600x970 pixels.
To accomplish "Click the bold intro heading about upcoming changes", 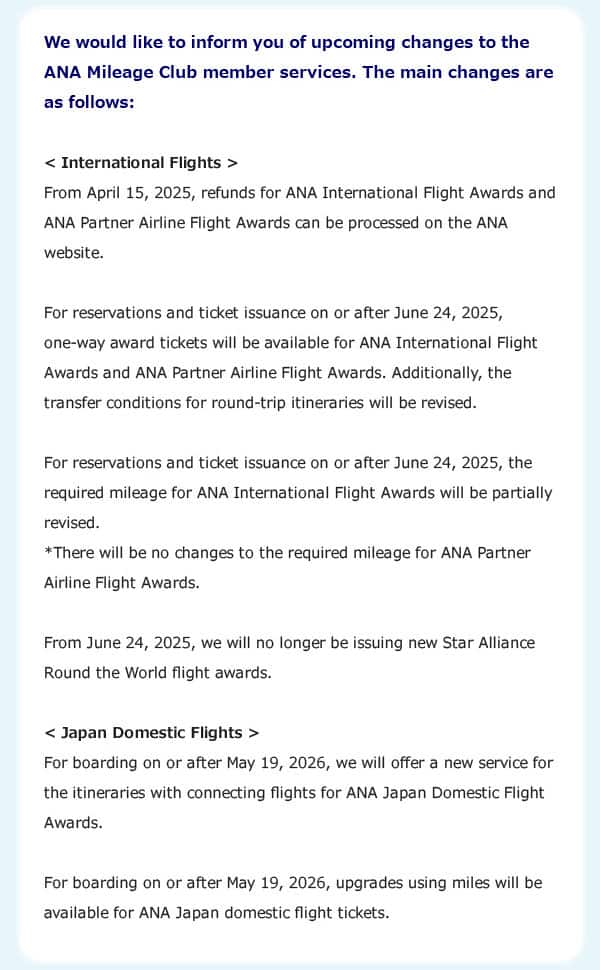I will (286, 42).
